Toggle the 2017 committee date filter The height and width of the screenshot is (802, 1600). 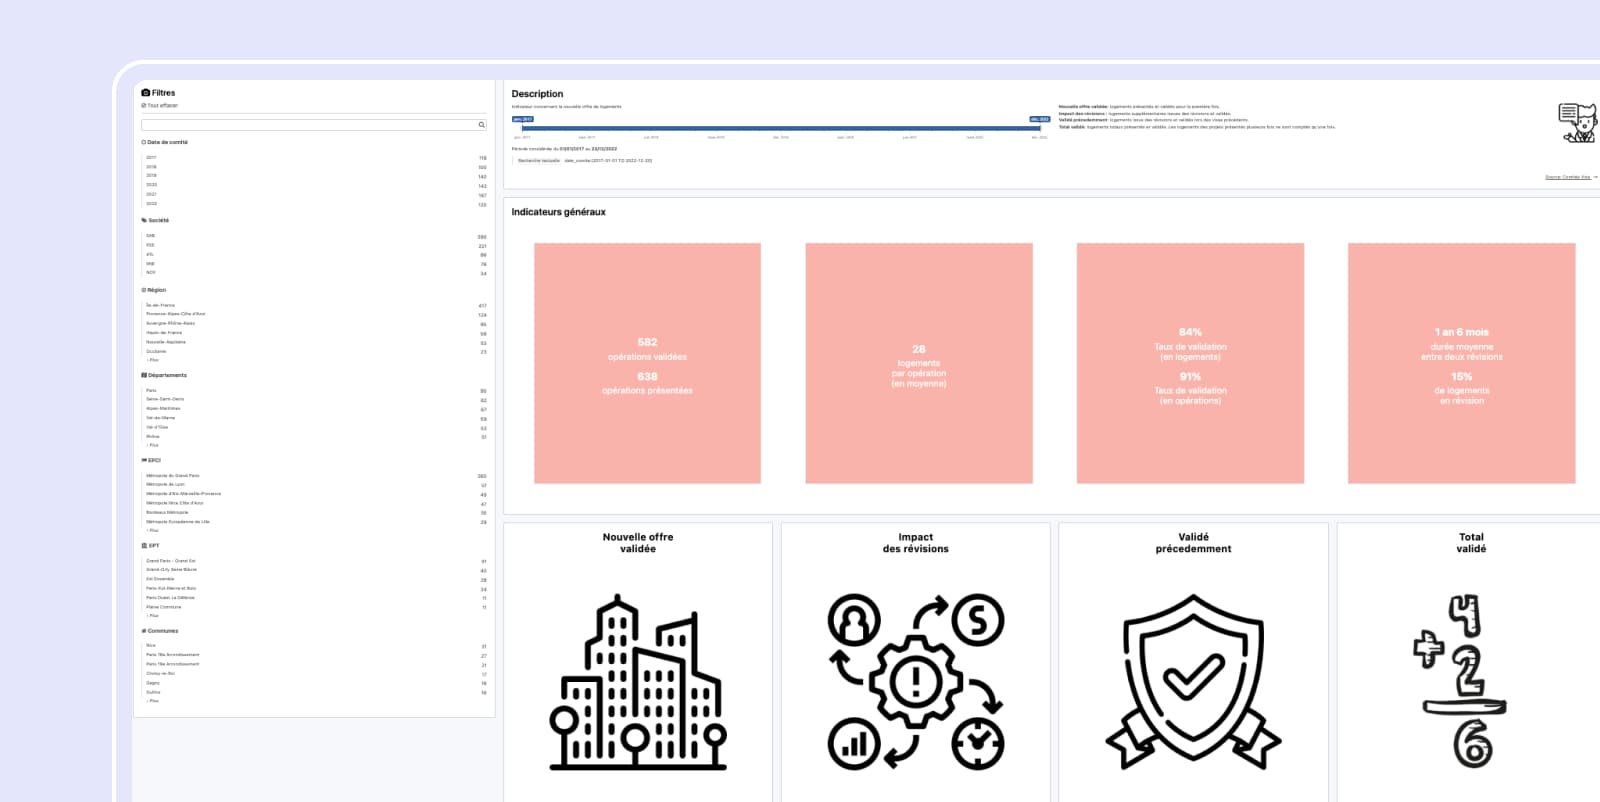pyautogui.click(x=151, y=157)
